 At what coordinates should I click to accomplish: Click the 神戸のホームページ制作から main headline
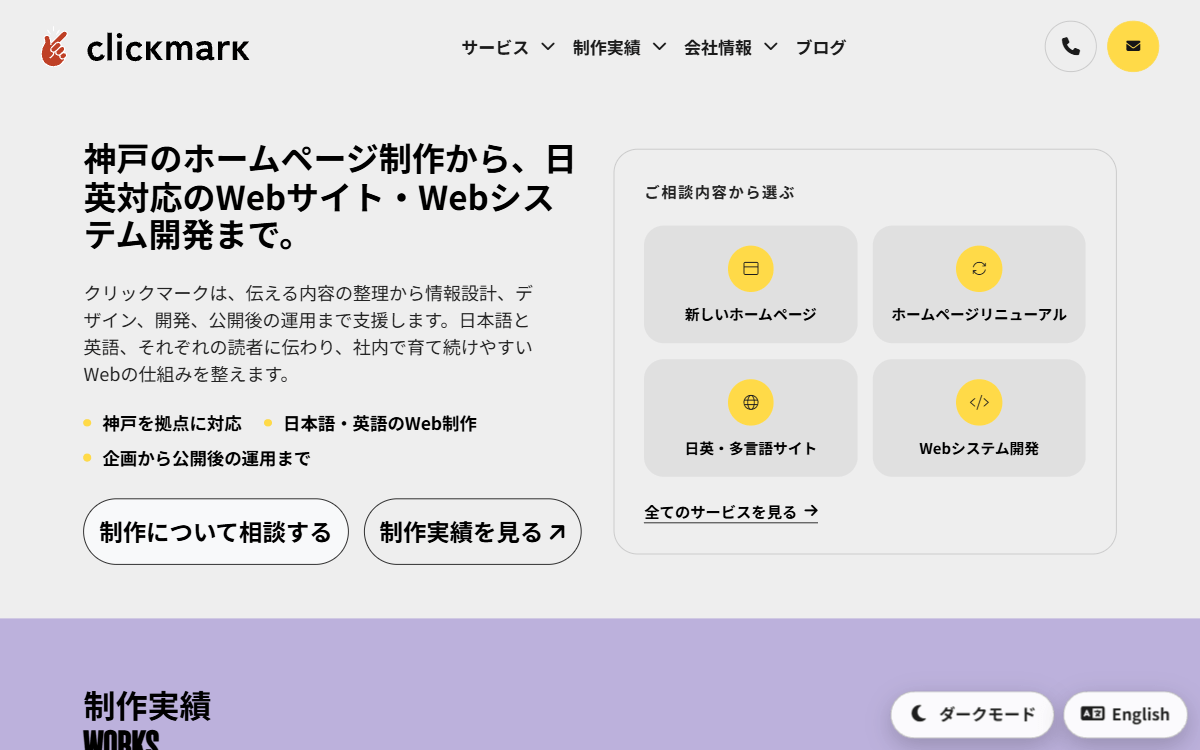pos(330,198)
